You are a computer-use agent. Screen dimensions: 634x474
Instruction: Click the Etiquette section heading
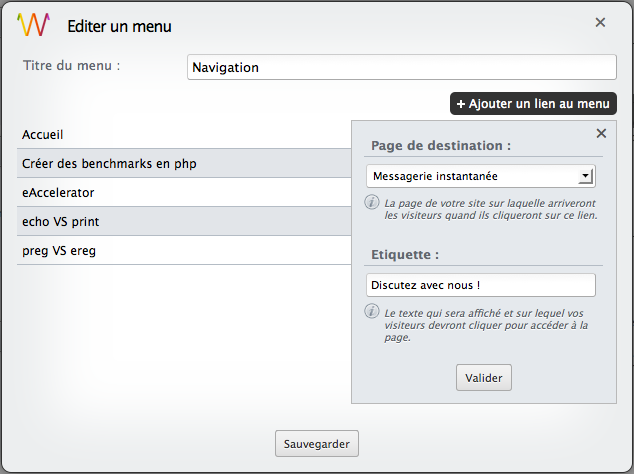pyautogui.click(x=405, y=255)
